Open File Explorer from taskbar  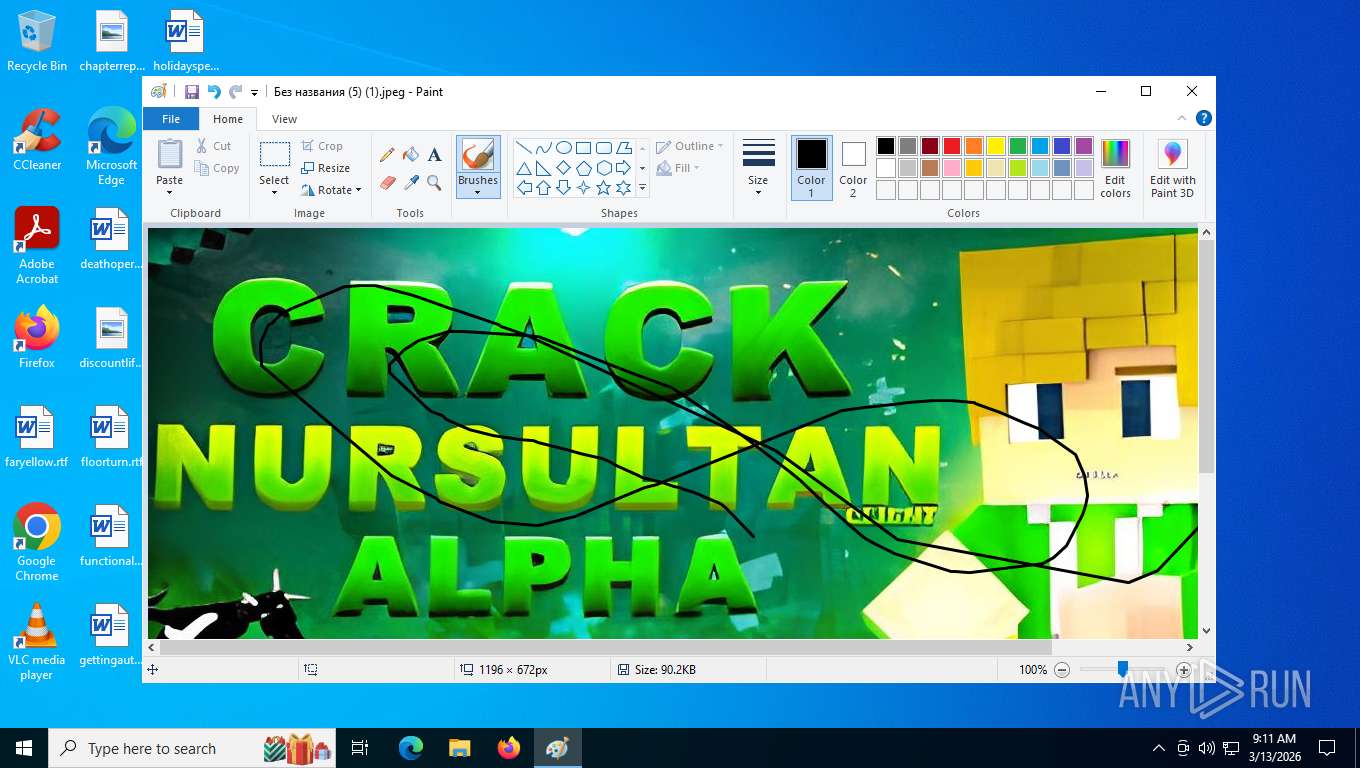[x=460, y=748]
